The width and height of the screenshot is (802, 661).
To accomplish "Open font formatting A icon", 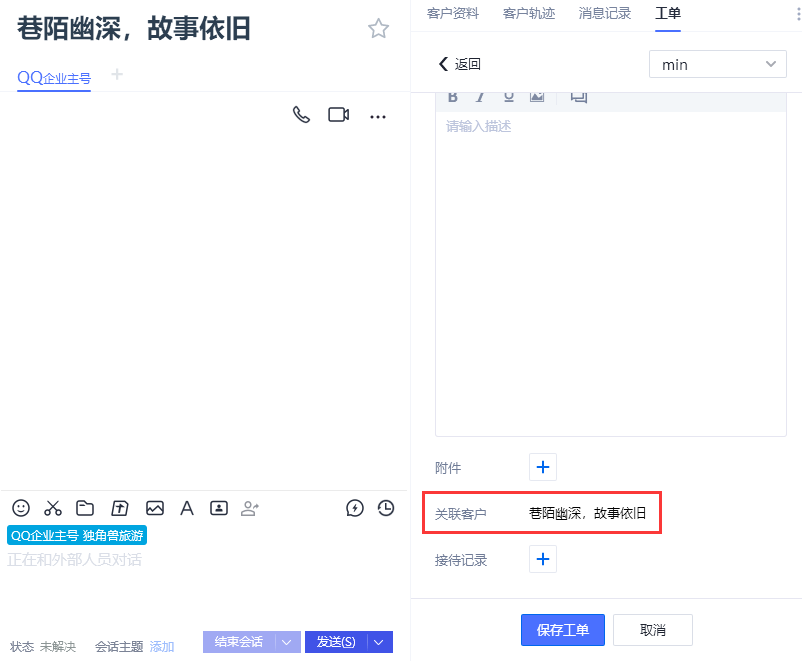I will point(187,508).
